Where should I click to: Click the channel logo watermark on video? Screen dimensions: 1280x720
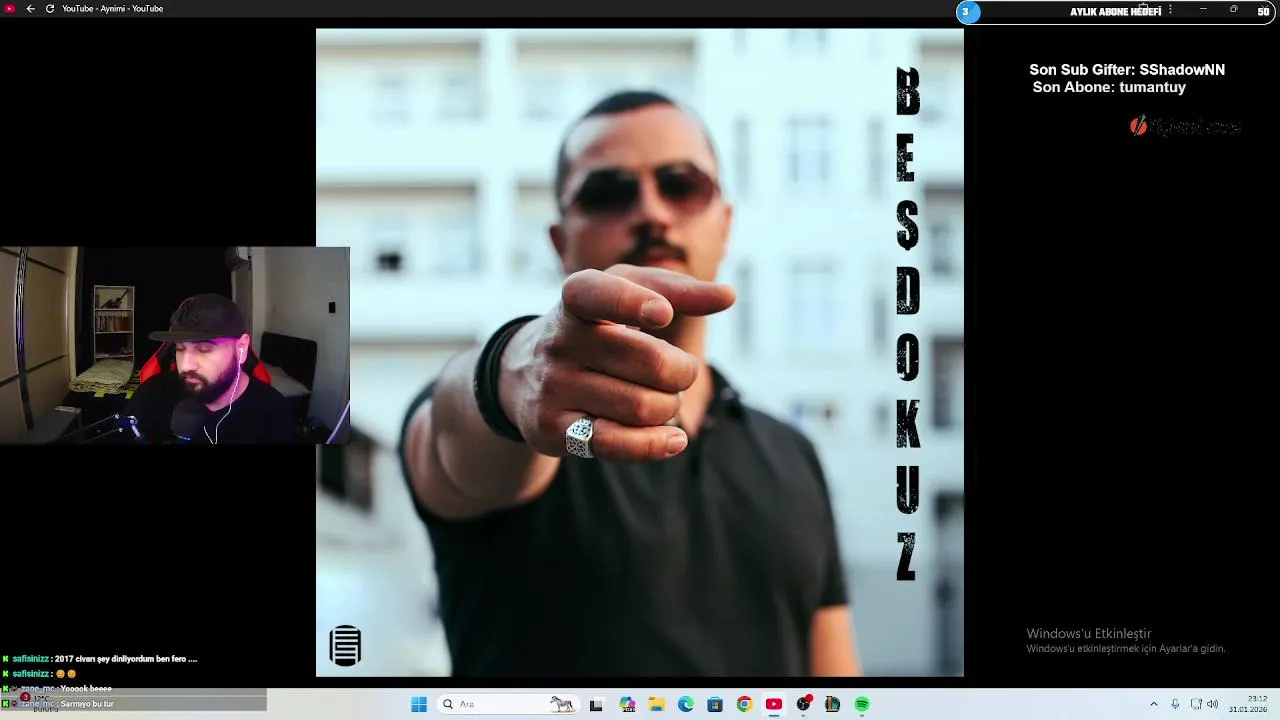tap(345, 645)
